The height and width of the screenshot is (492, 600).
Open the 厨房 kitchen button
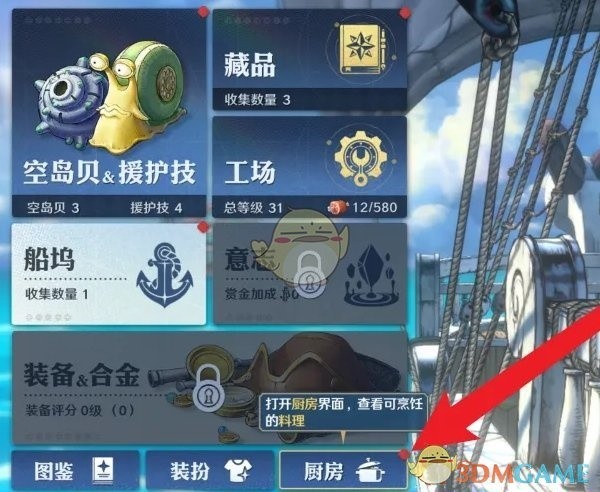[343, 470]
